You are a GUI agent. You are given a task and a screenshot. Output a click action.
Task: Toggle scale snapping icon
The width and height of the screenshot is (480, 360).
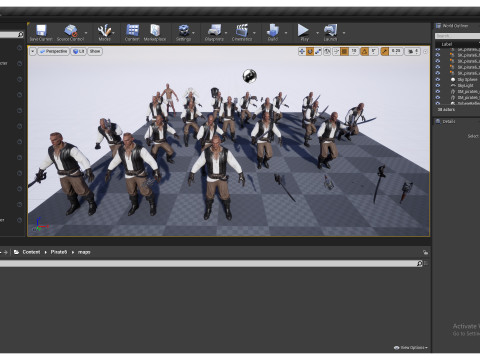coord(385,51)
